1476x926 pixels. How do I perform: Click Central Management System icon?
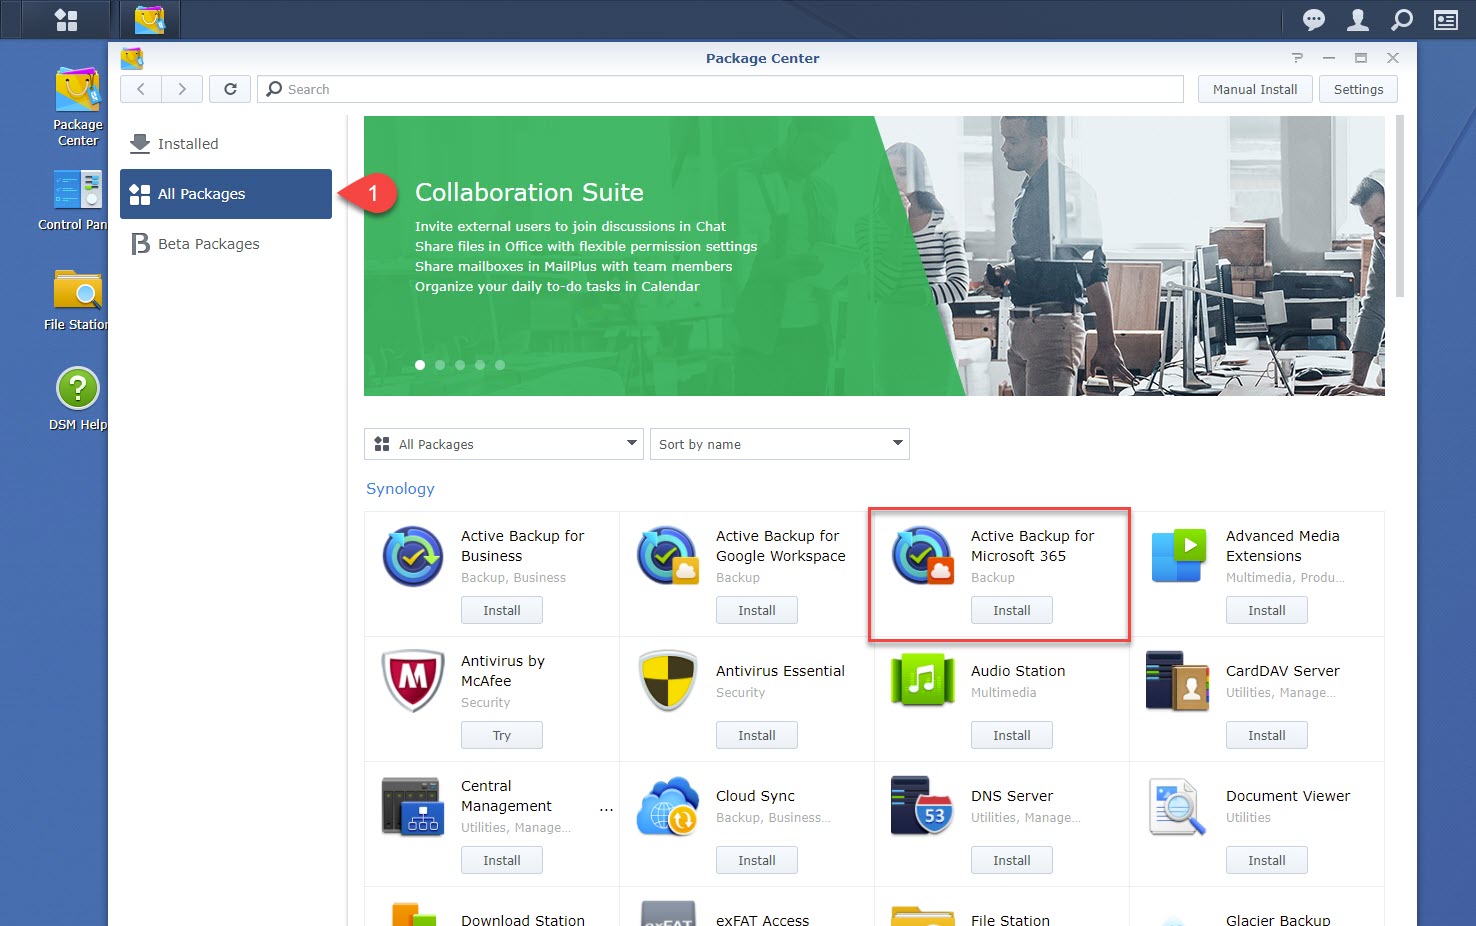(413, 806)
